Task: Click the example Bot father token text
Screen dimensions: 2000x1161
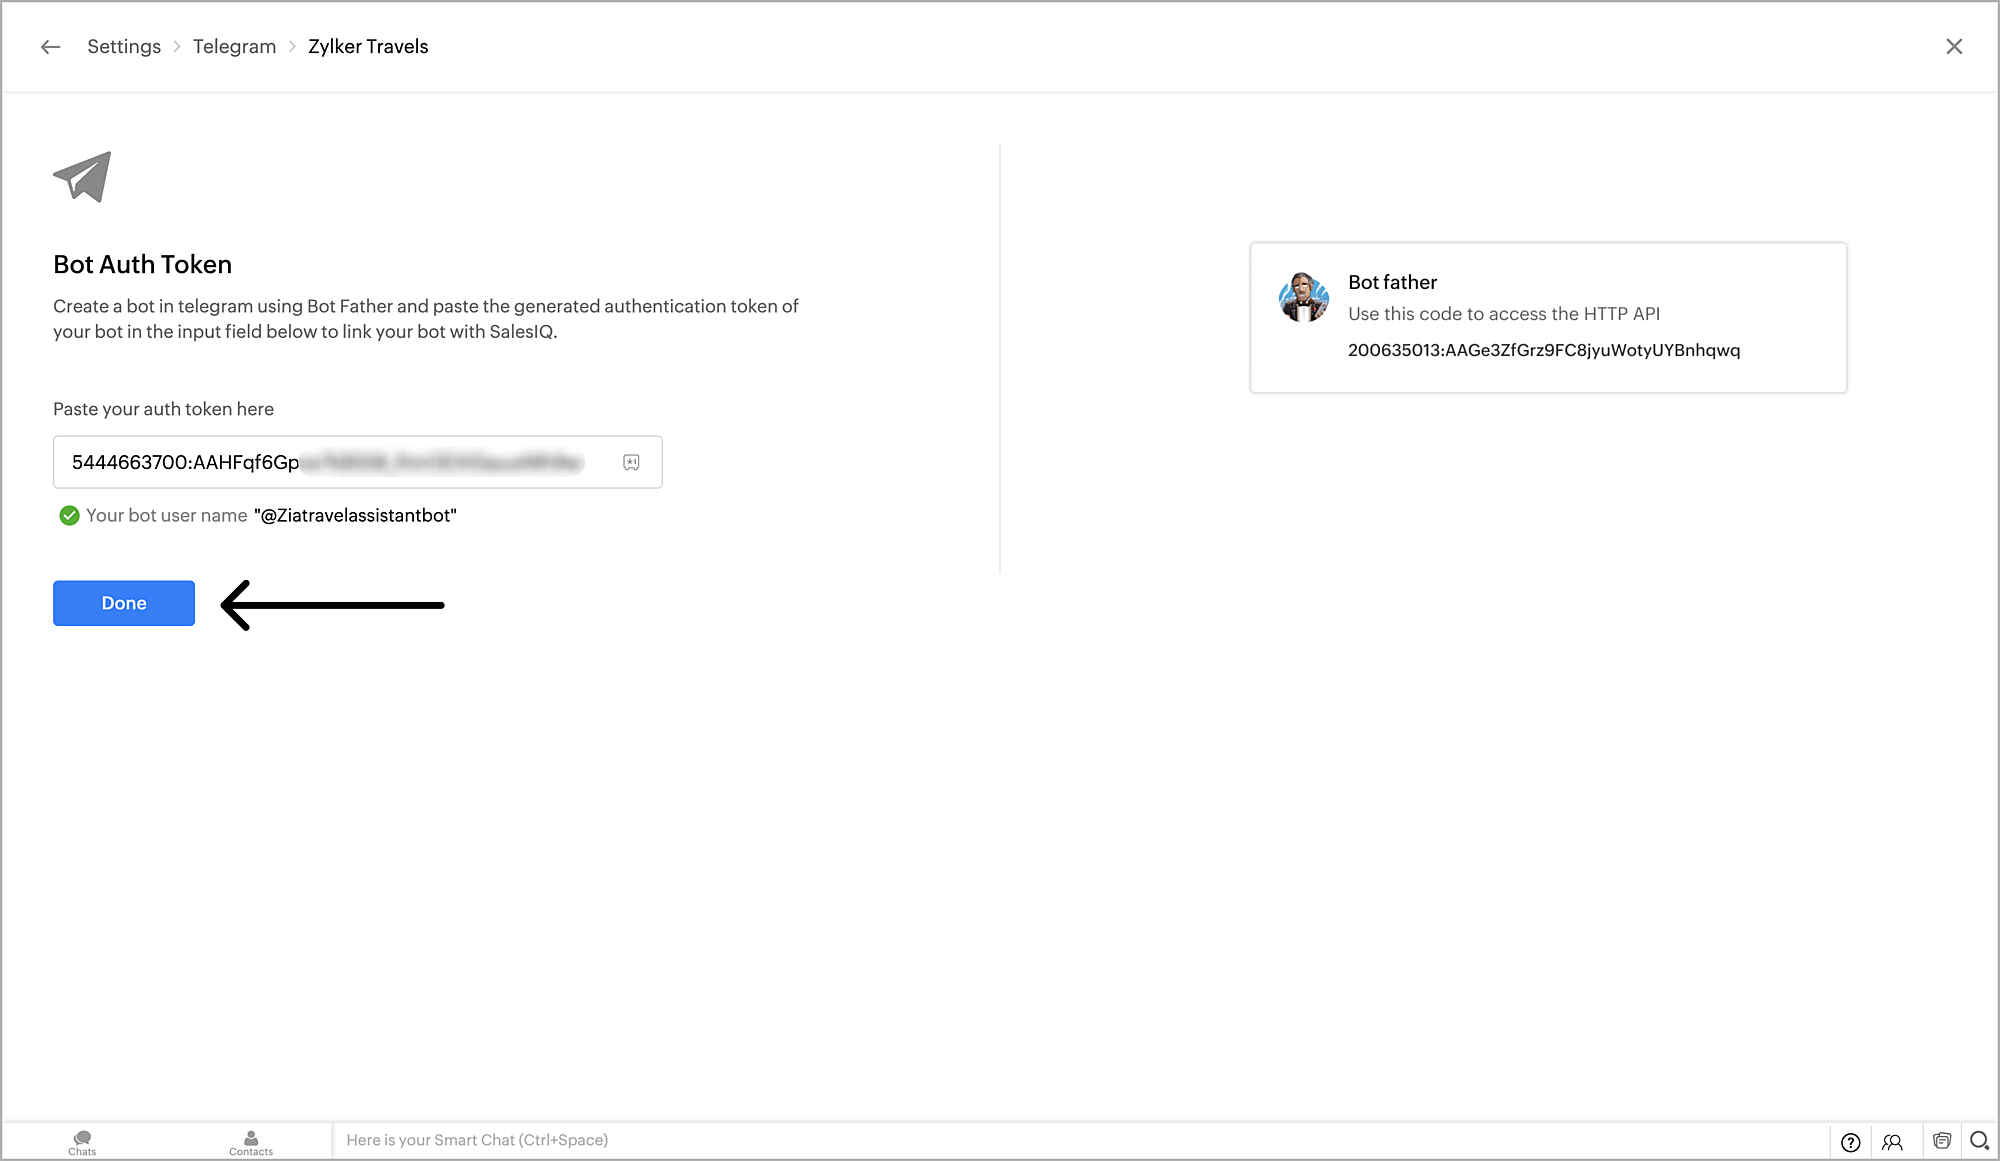Action: tap(1543, 350)
